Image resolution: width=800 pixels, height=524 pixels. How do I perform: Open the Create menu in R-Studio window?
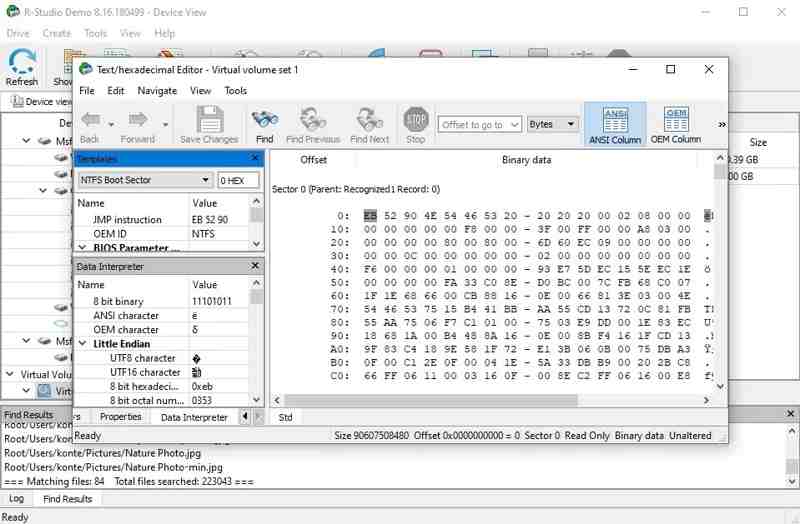pos(57,33)
